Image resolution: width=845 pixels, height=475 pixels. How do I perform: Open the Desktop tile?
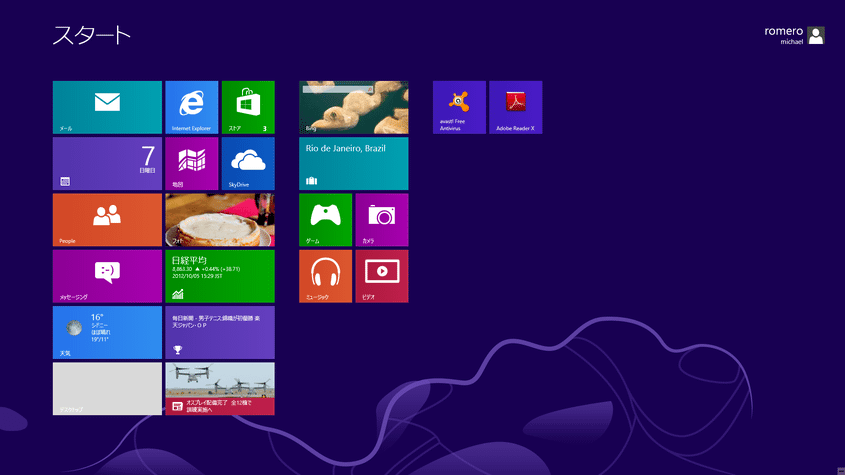point(107,389)
